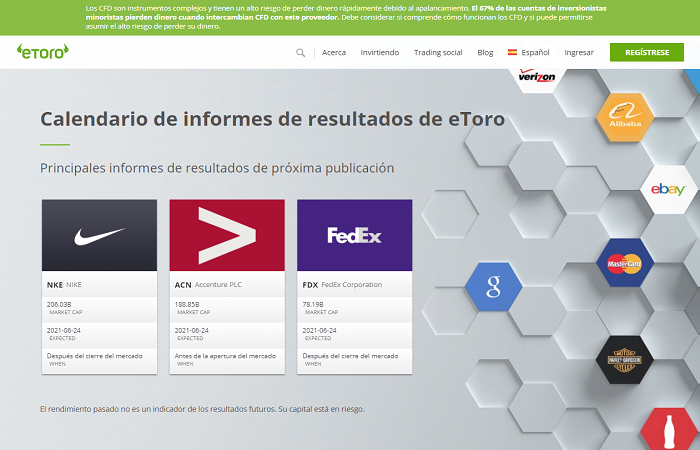Click Accenture's 188.85B market cap value
This screenshot has height=450, width=700.
tap(187, 304)
